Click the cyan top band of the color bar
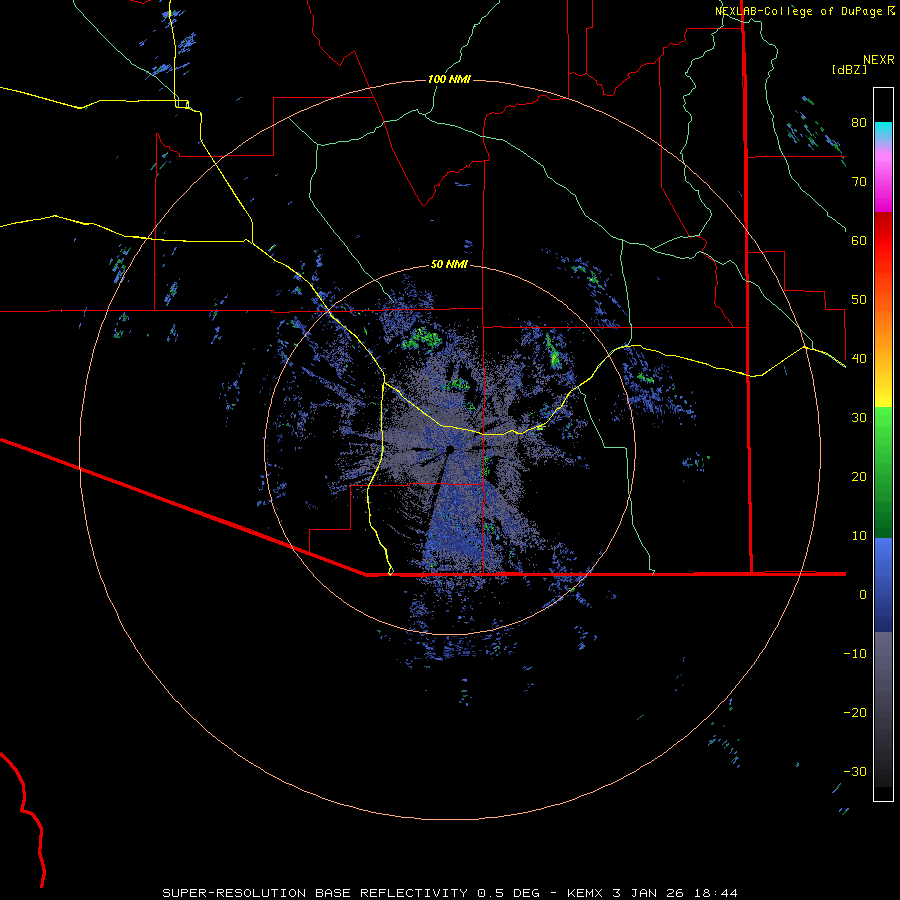The image size is (900, 900). coord(883,132)
